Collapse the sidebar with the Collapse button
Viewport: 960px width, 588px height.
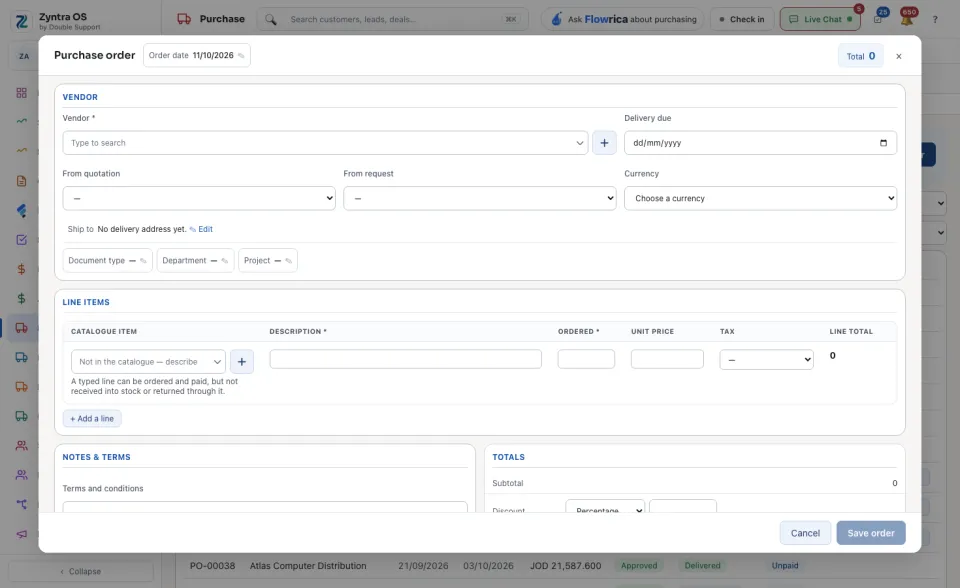[81, 571]
